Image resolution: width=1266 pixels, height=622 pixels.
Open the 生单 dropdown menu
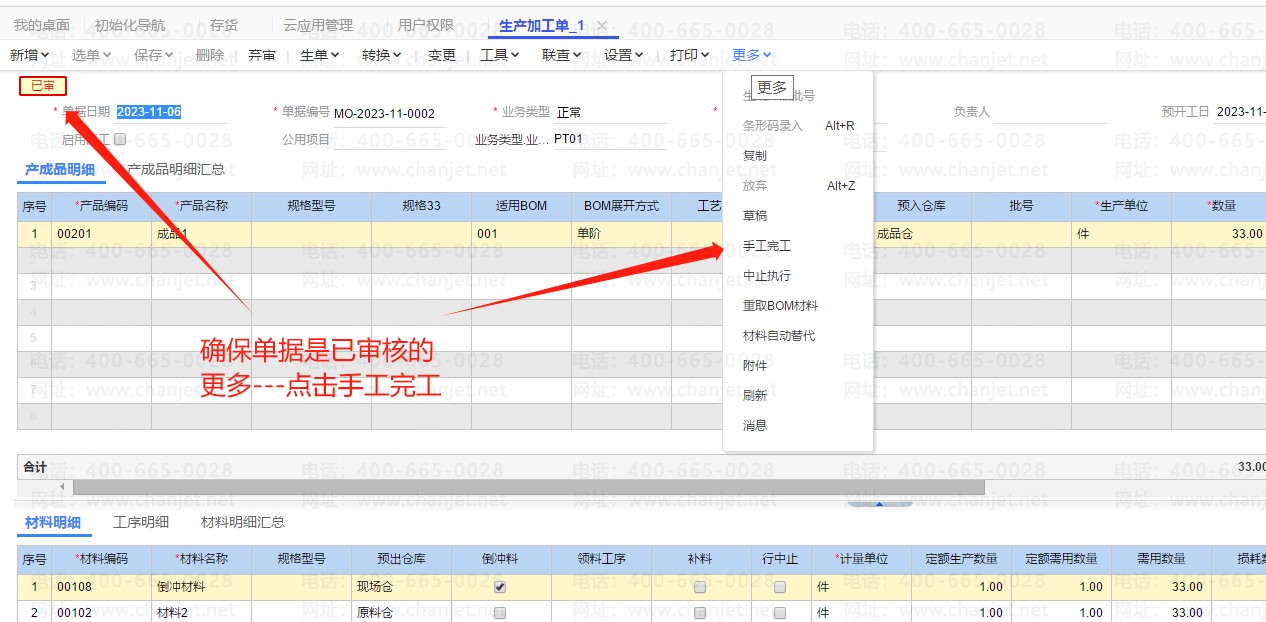point(320,55)
